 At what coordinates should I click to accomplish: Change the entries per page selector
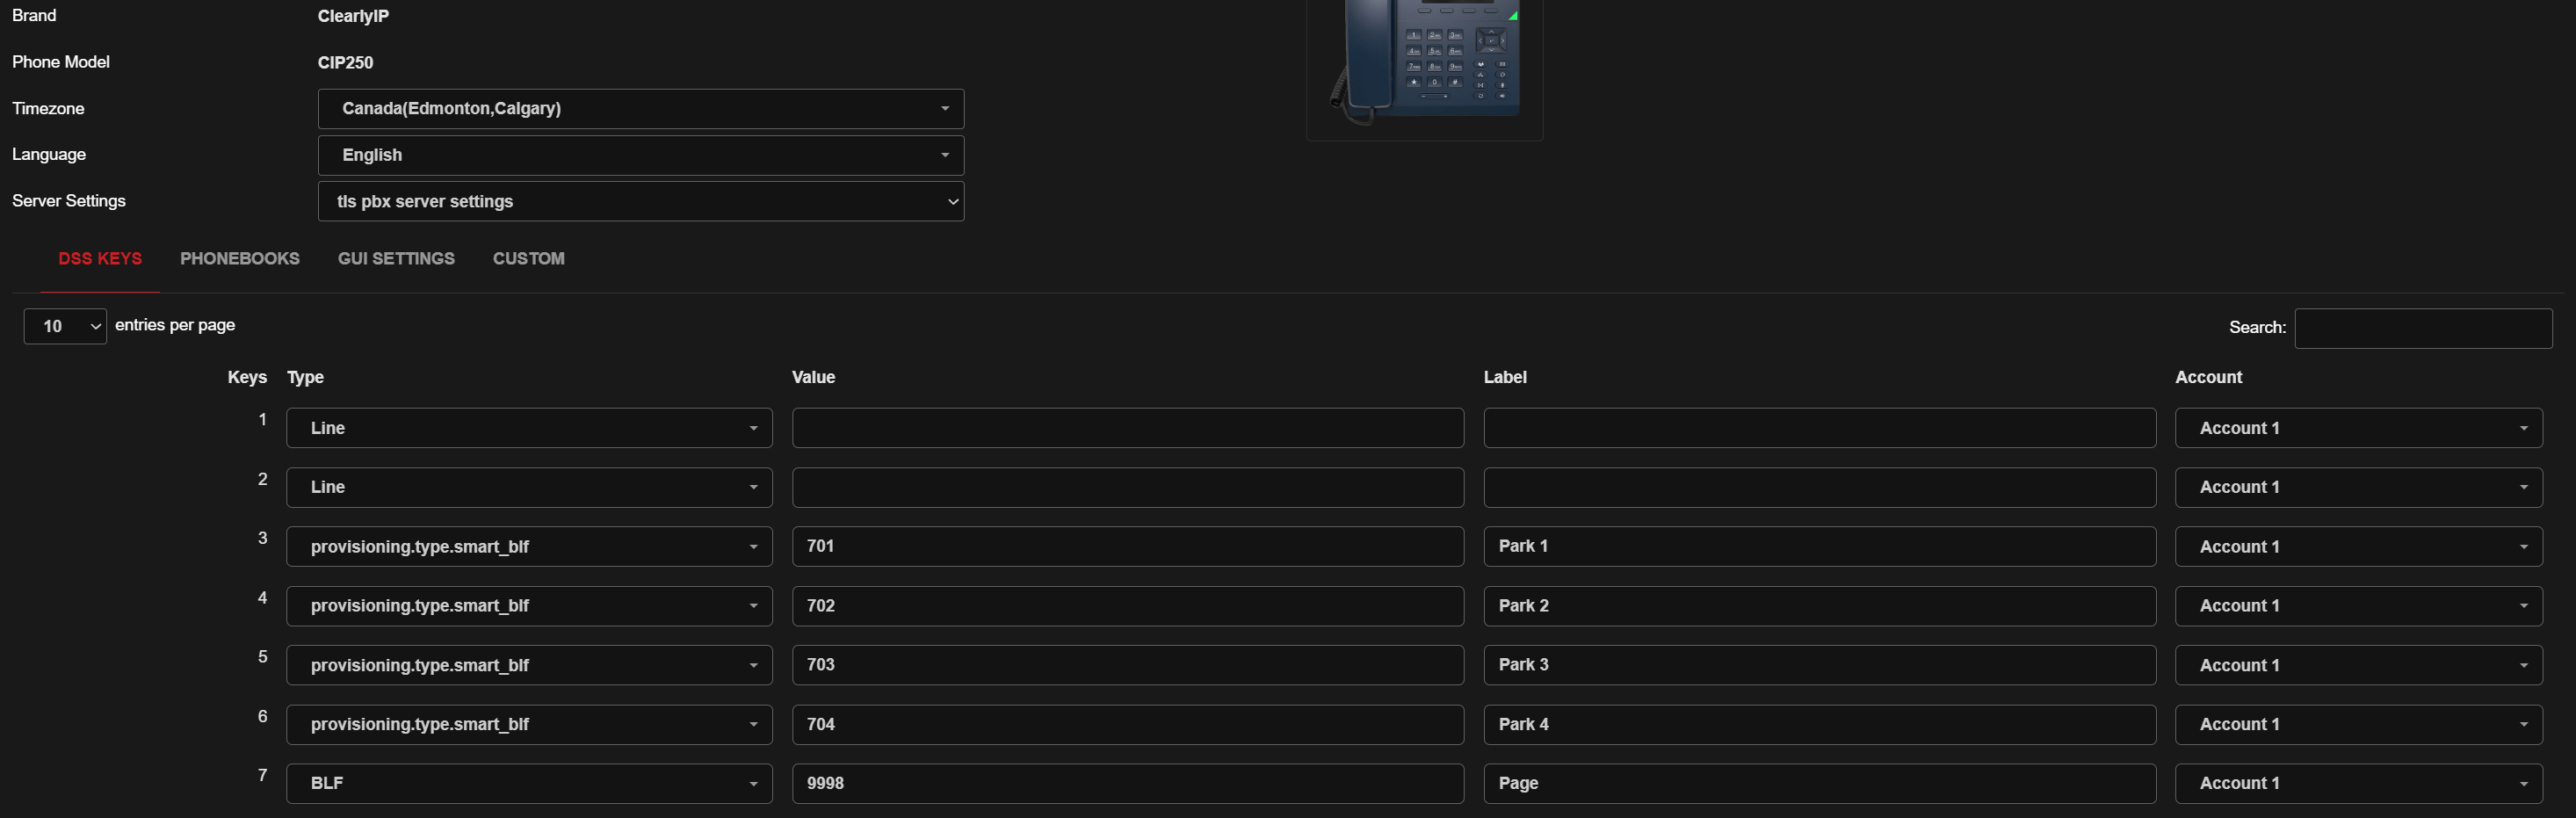(x=65, y=326)
